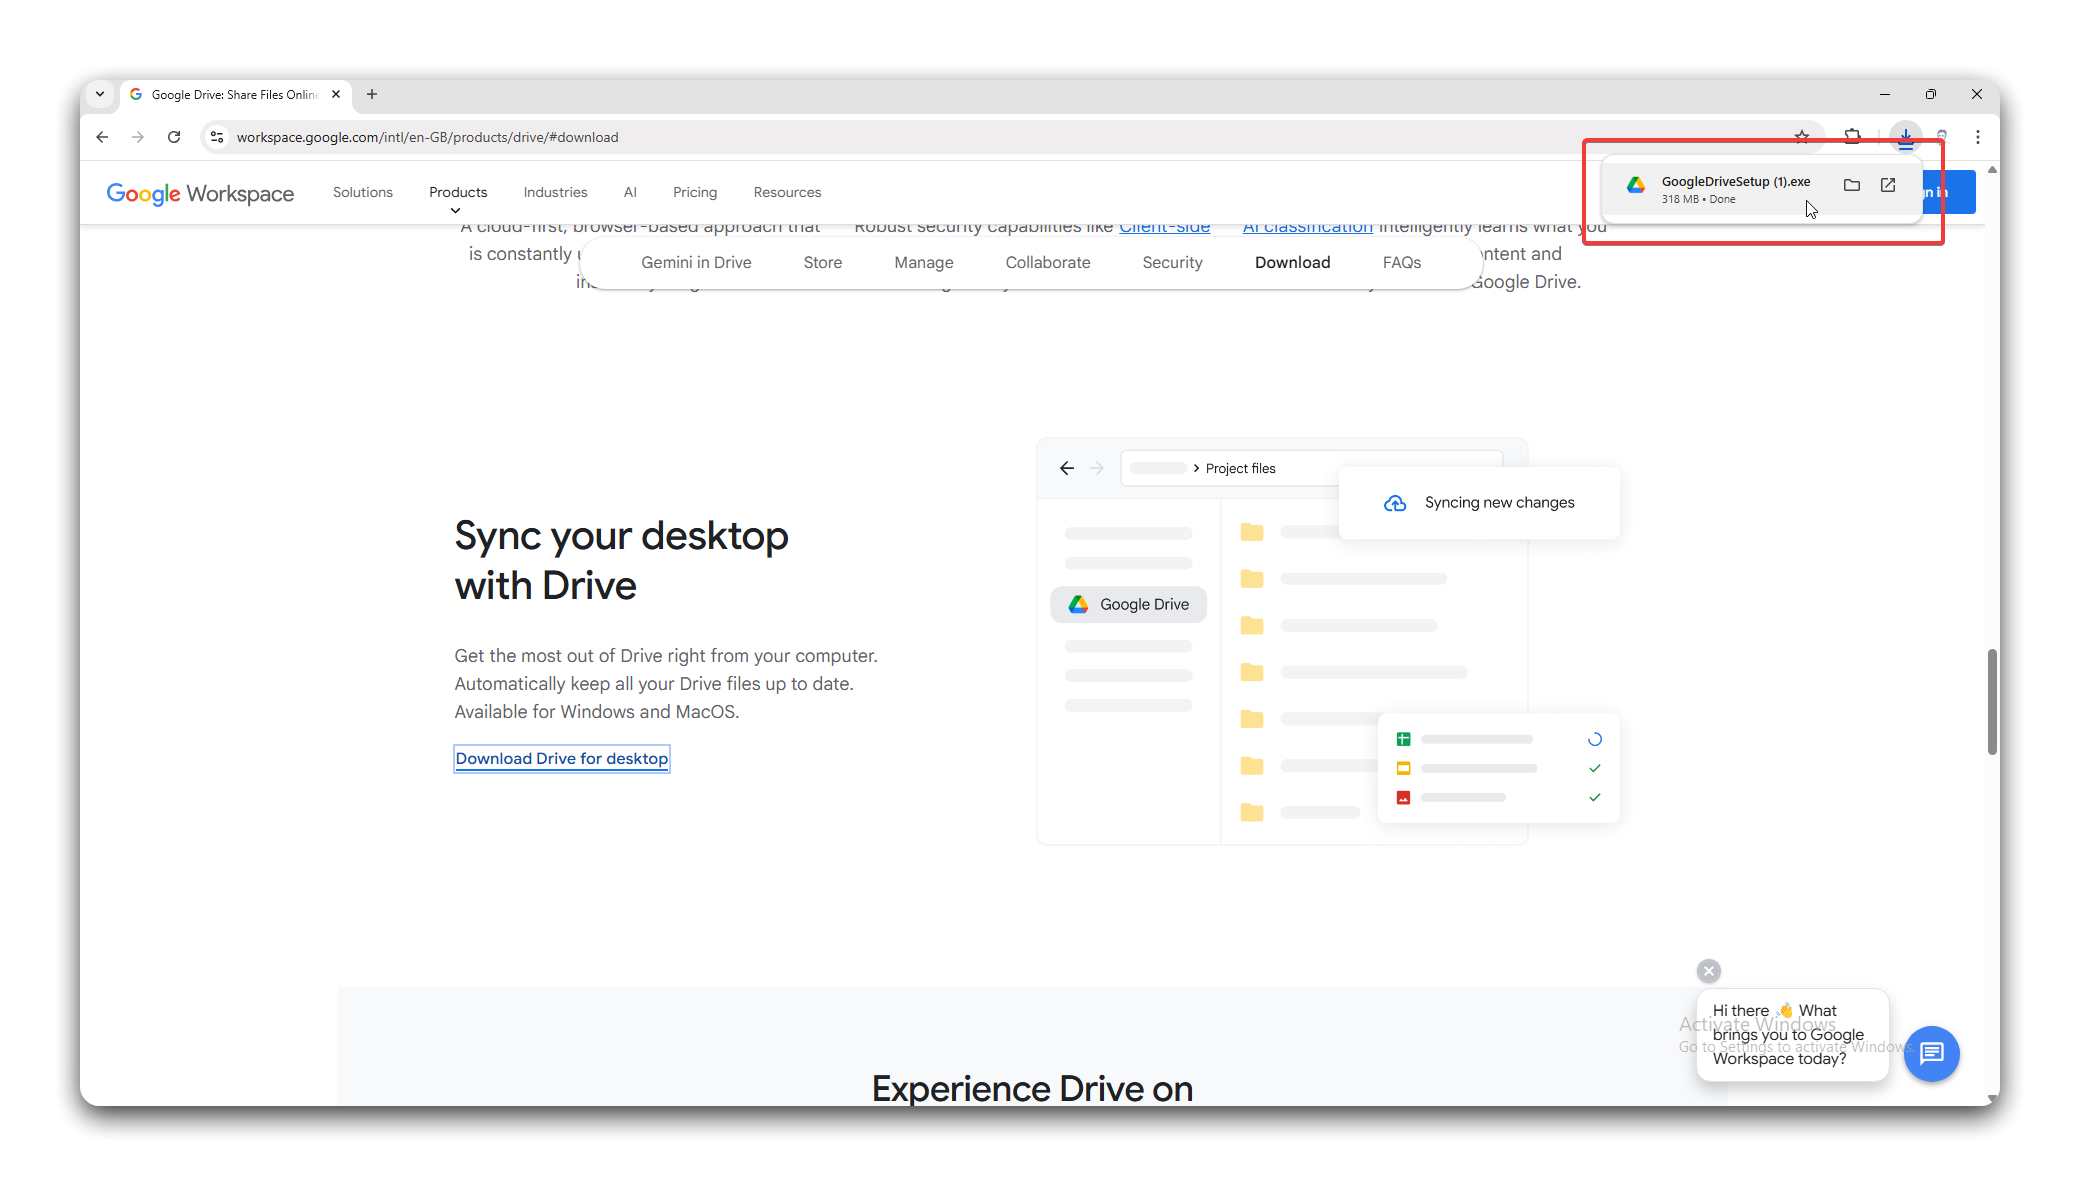Image resolution: width=2080 pixels, height=1186 pixels.
Task: Open the blue chat support bubble
Action: pos(1931,1053)
